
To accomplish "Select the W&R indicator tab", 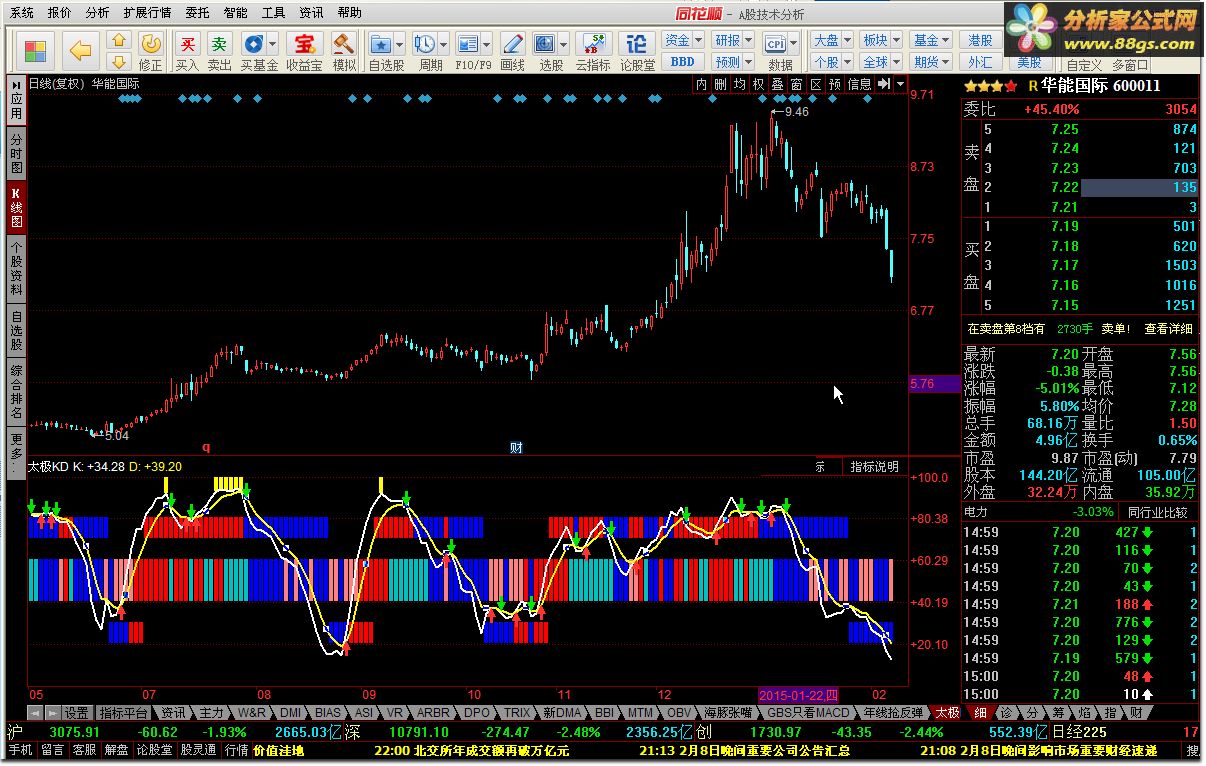I will tap(251, 713).
